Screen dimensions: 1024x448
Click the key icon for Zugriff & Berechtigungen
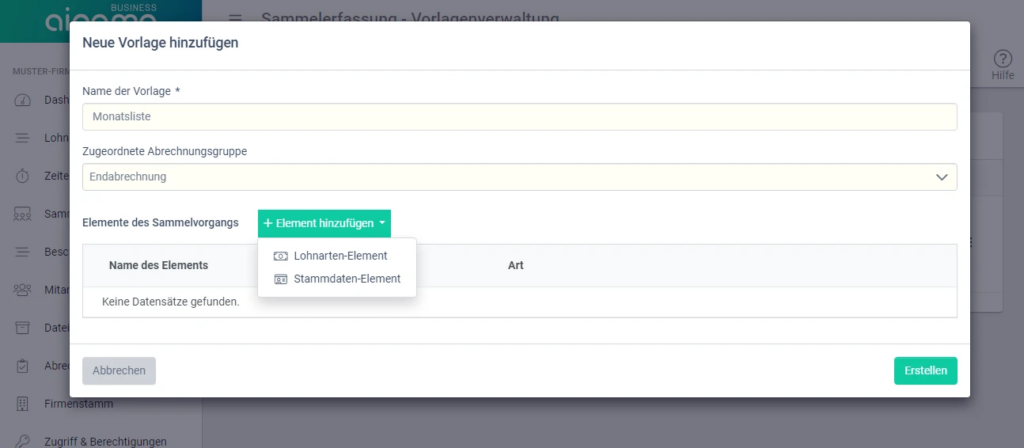click(x=22, y=441)
